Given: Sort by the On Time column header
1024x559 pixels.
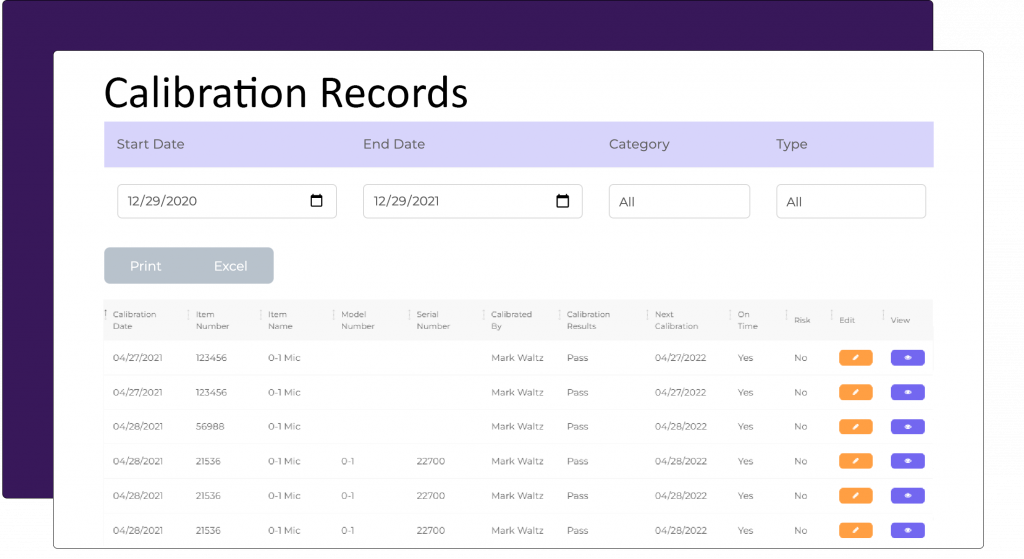Looking at the screenshot, I should click(x=748, y=320).
